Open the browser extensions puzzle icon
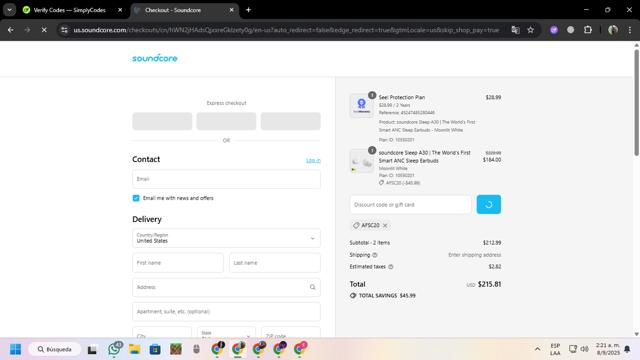The width and height of the screenshot is (640, 360). coord(588,30)
